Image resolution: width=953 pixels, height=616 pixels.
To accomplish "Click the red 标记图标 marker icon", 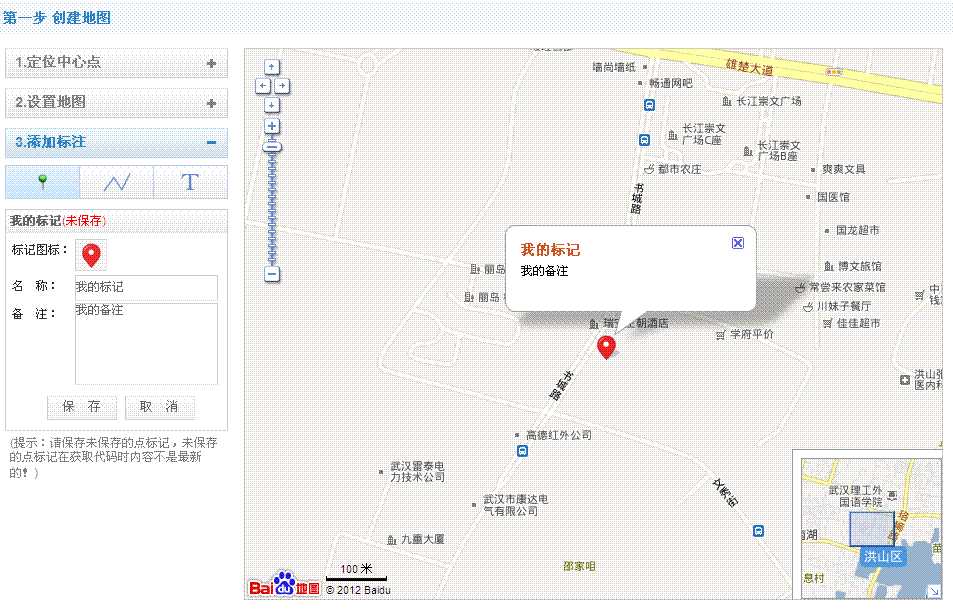I will click(x=91, y=255).
